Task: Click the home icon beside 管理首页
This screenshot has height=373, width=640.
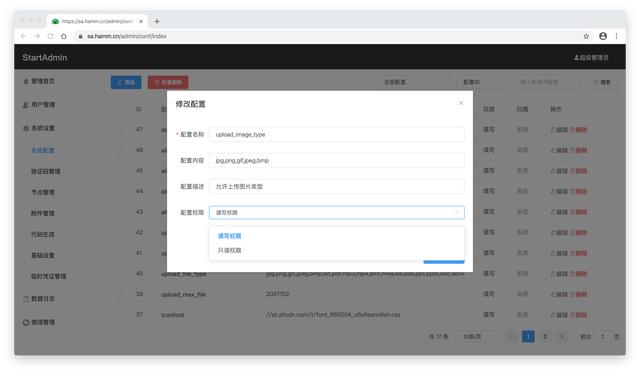Action: 26,81
